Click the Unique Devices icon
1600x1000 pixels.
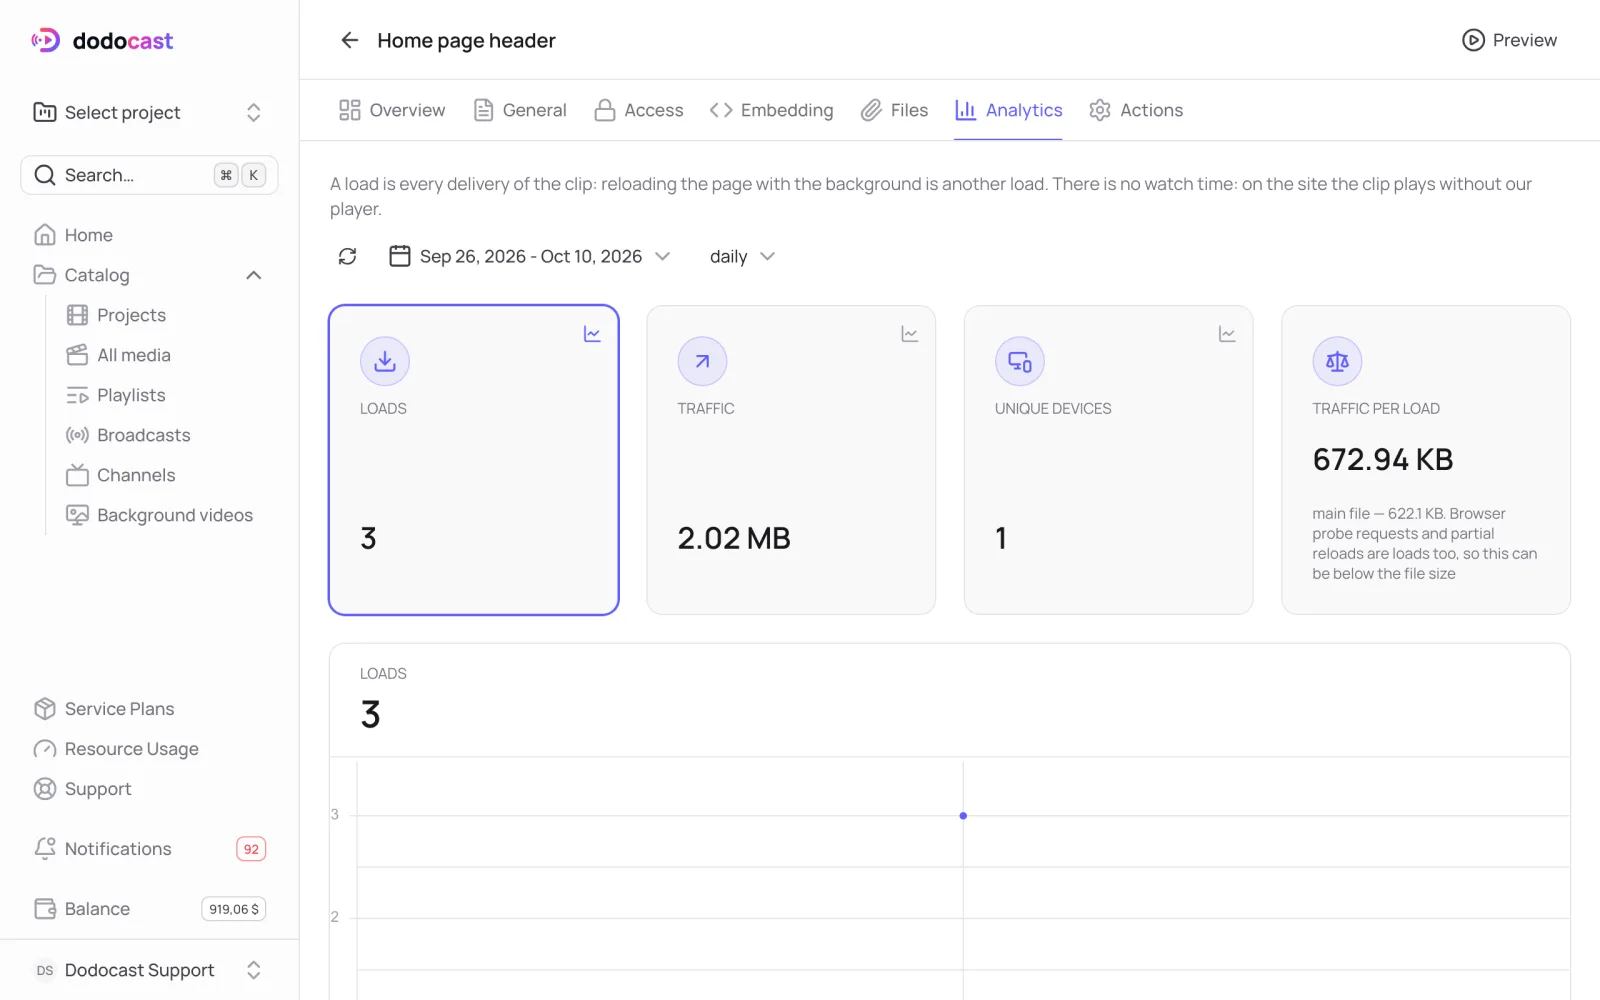(x=1020, y=361)
